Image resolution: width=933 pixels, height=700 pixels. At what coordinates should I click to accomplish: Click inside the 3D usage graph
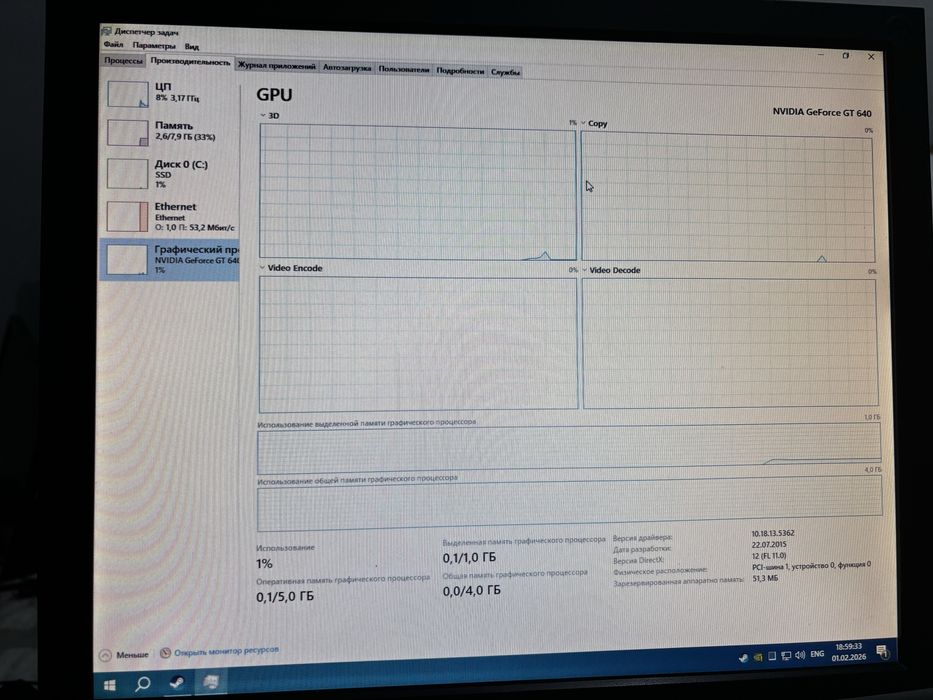[418, 192]
